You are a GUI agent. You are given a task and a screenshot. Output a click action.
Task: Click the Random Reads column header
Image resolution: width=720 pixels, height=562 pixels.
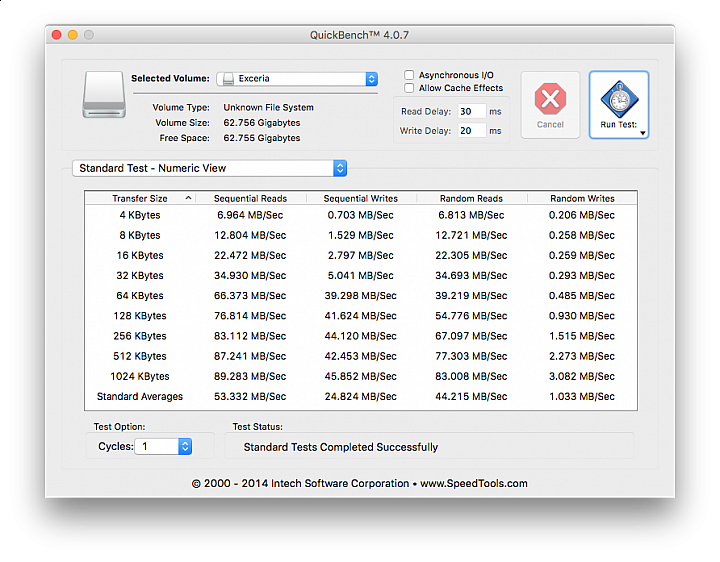[472, 198]
